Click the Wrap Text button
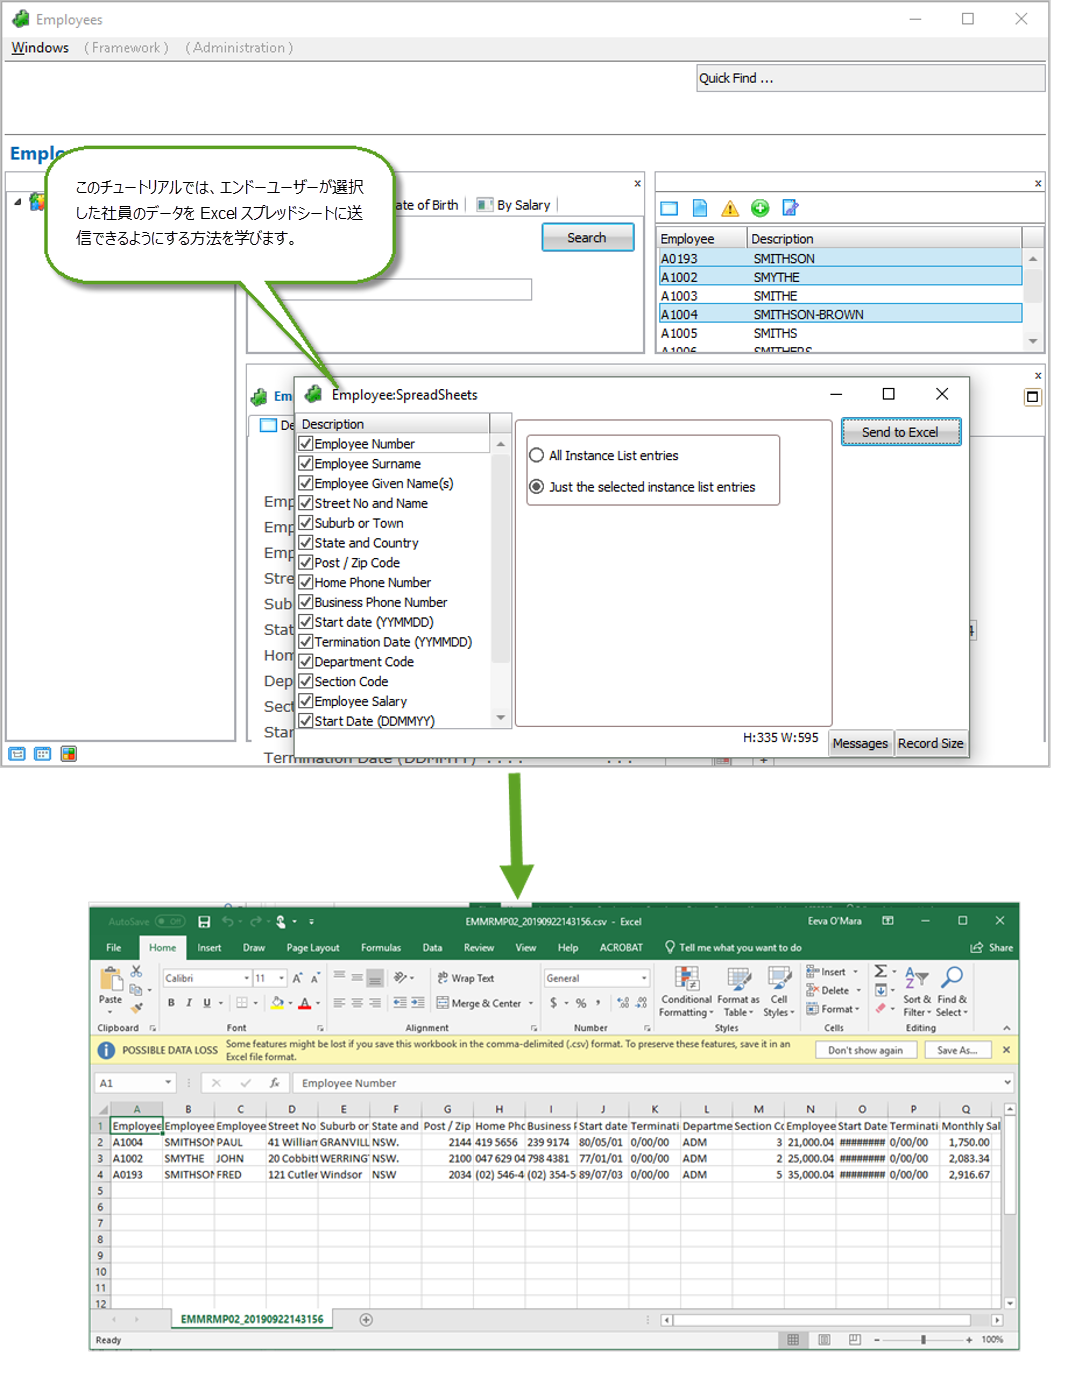1075x1384 pixels. 466,978
